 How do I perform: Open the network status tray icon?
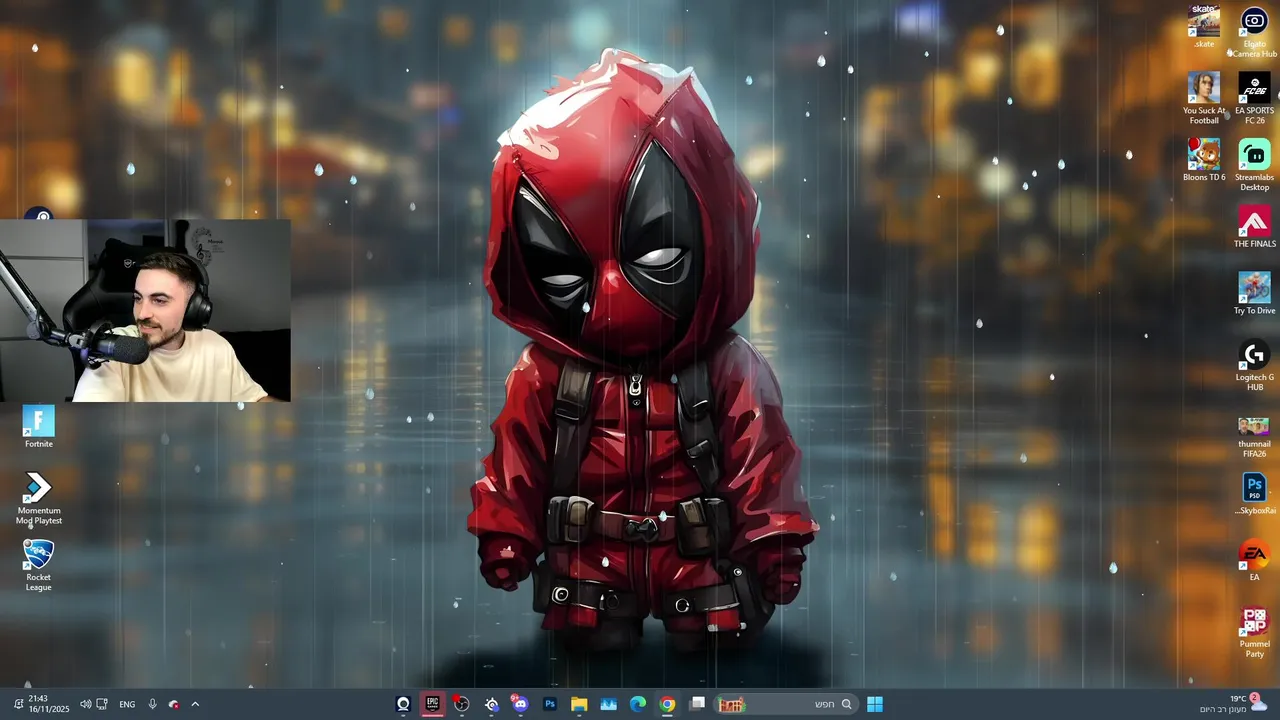click(101, 704)
